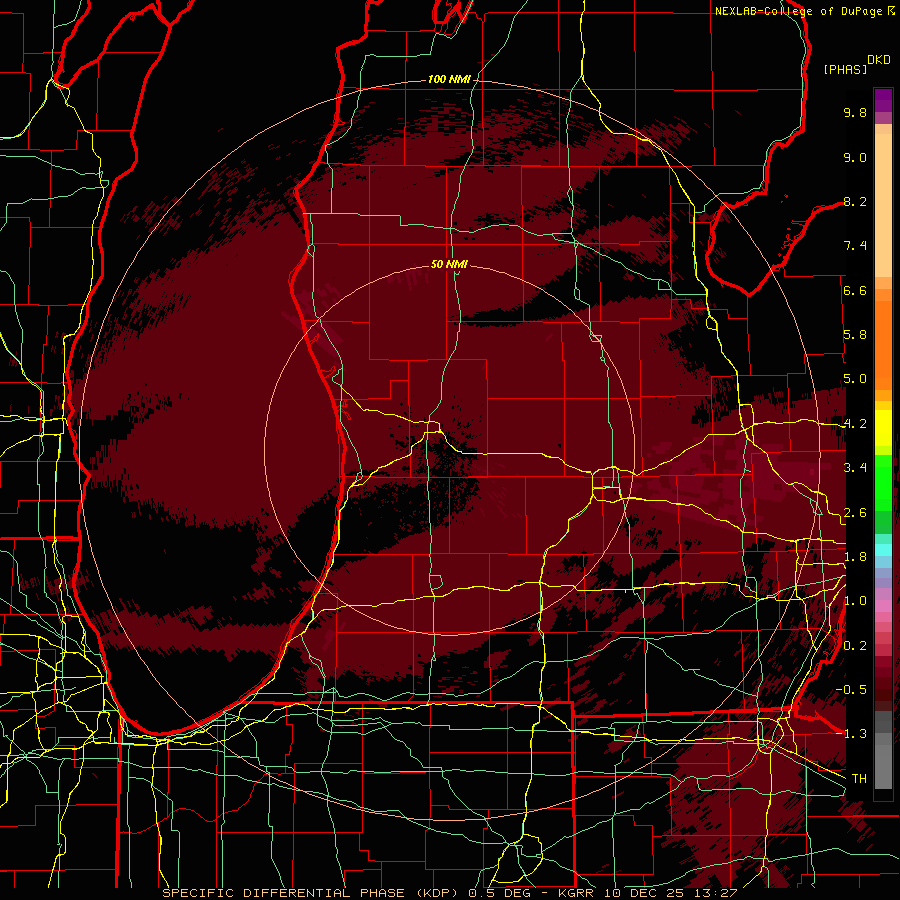
Task: Click the 4.2 value on color scale
Action: (855, 424)
